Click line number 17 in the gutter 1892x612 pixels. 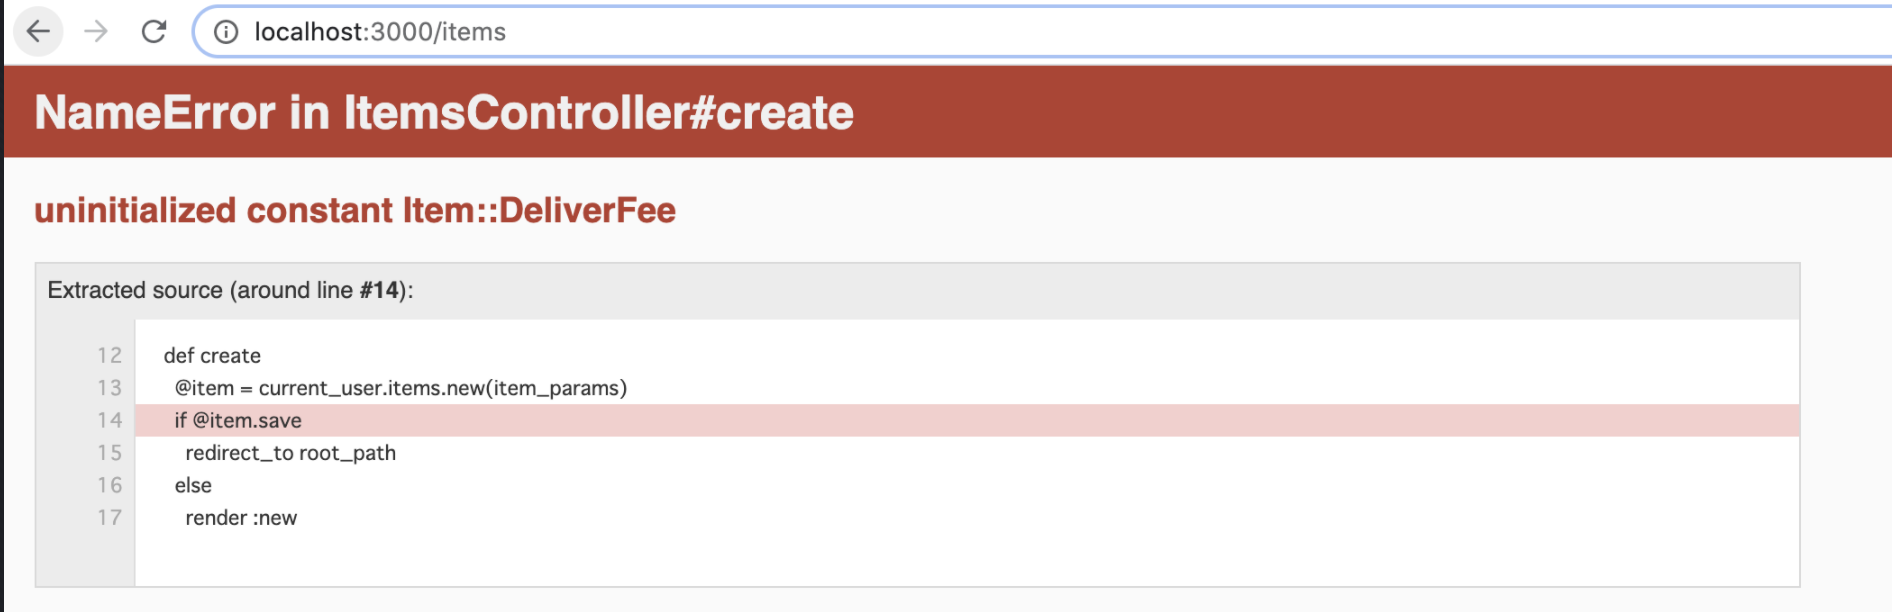(x=110, y=518)
